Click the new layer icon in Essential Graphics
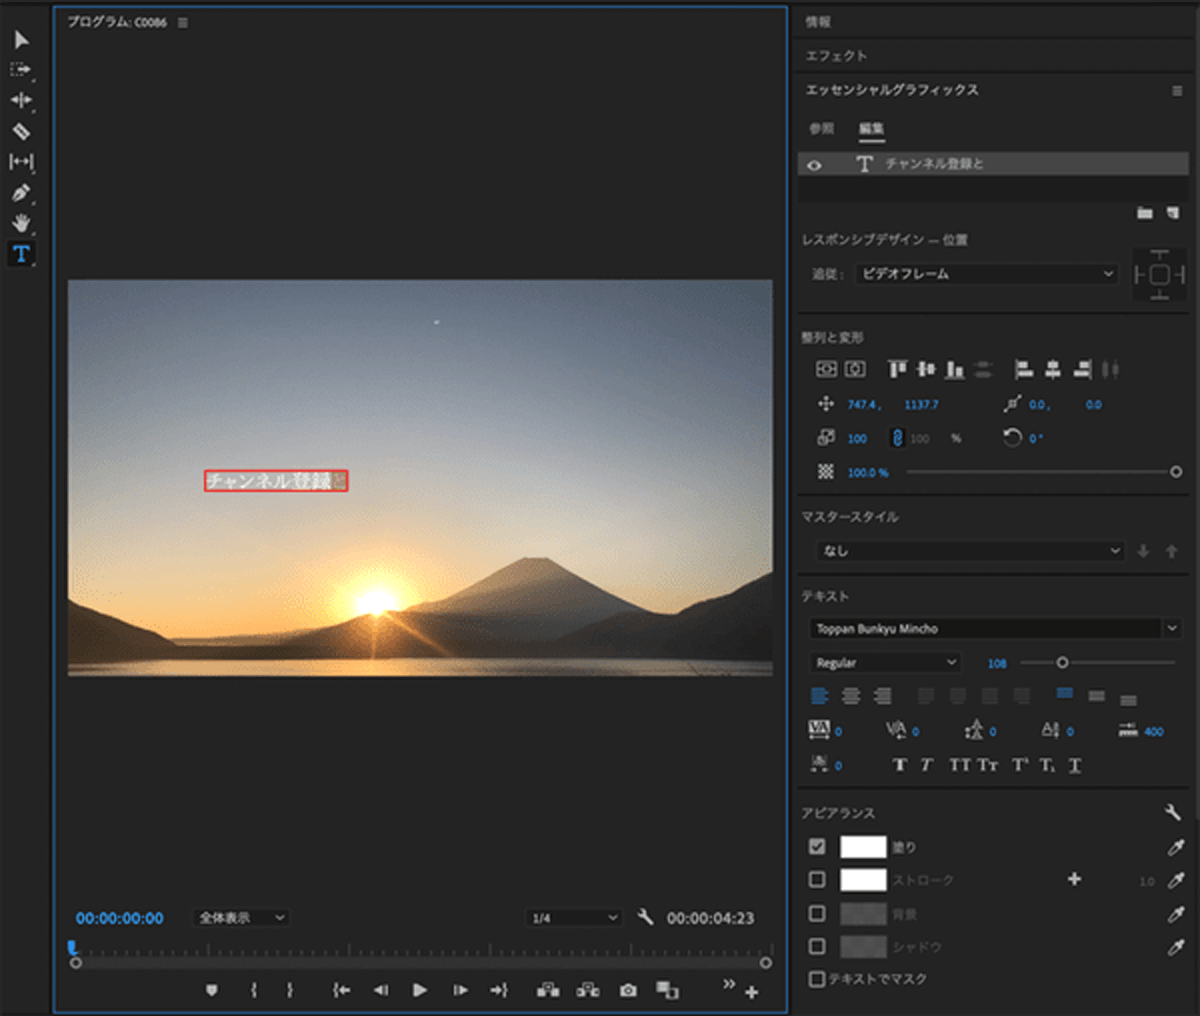The width and height of the screenshot is (1200, 1016). click(x=1173, y=213)
